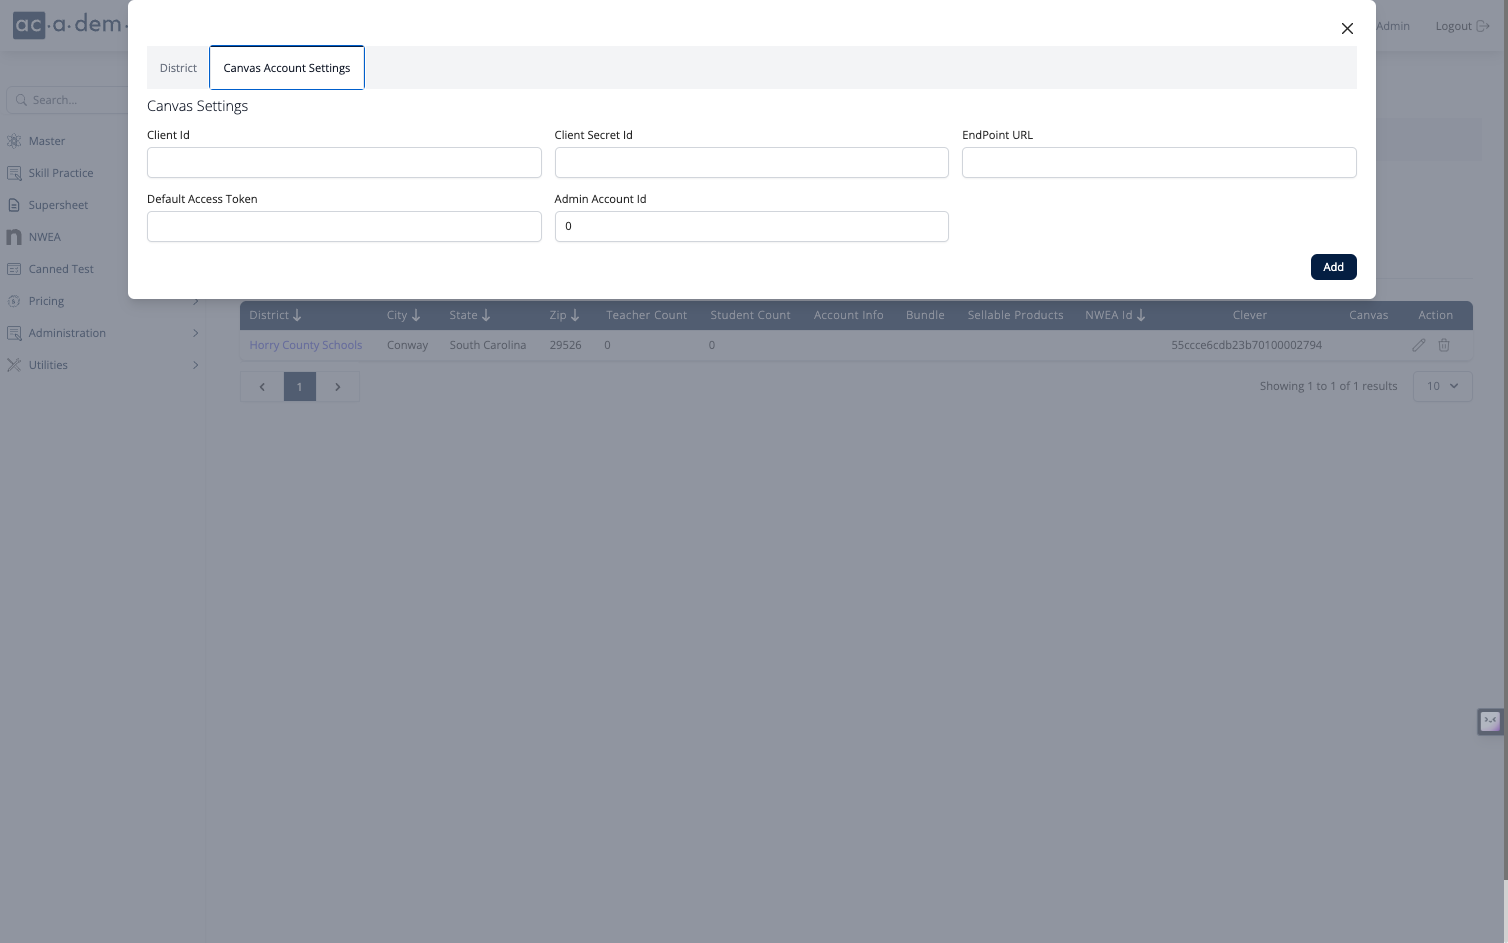Go to previous results page

click(x=262, y=387)
